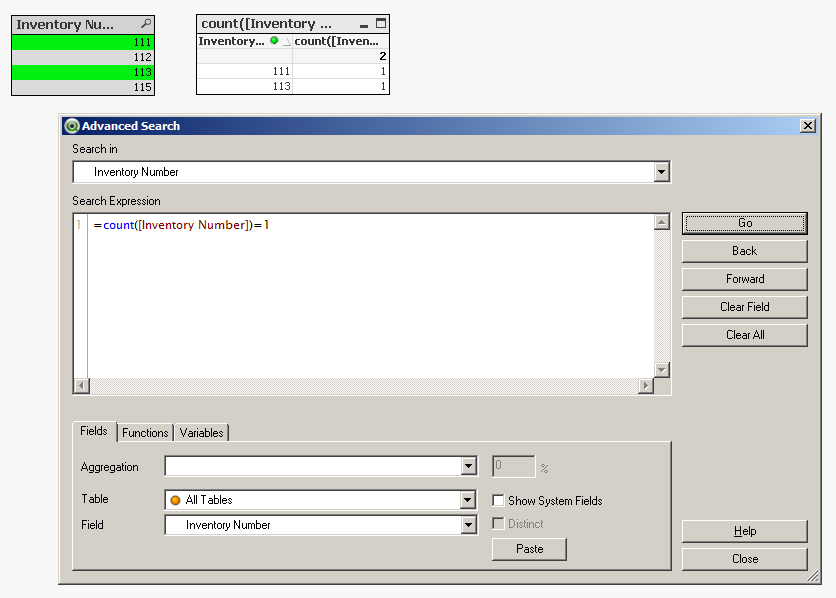Screen dimensions: 836x598
Task: Click the green selection indicator in the table header
Action: (x=274, y=41)
